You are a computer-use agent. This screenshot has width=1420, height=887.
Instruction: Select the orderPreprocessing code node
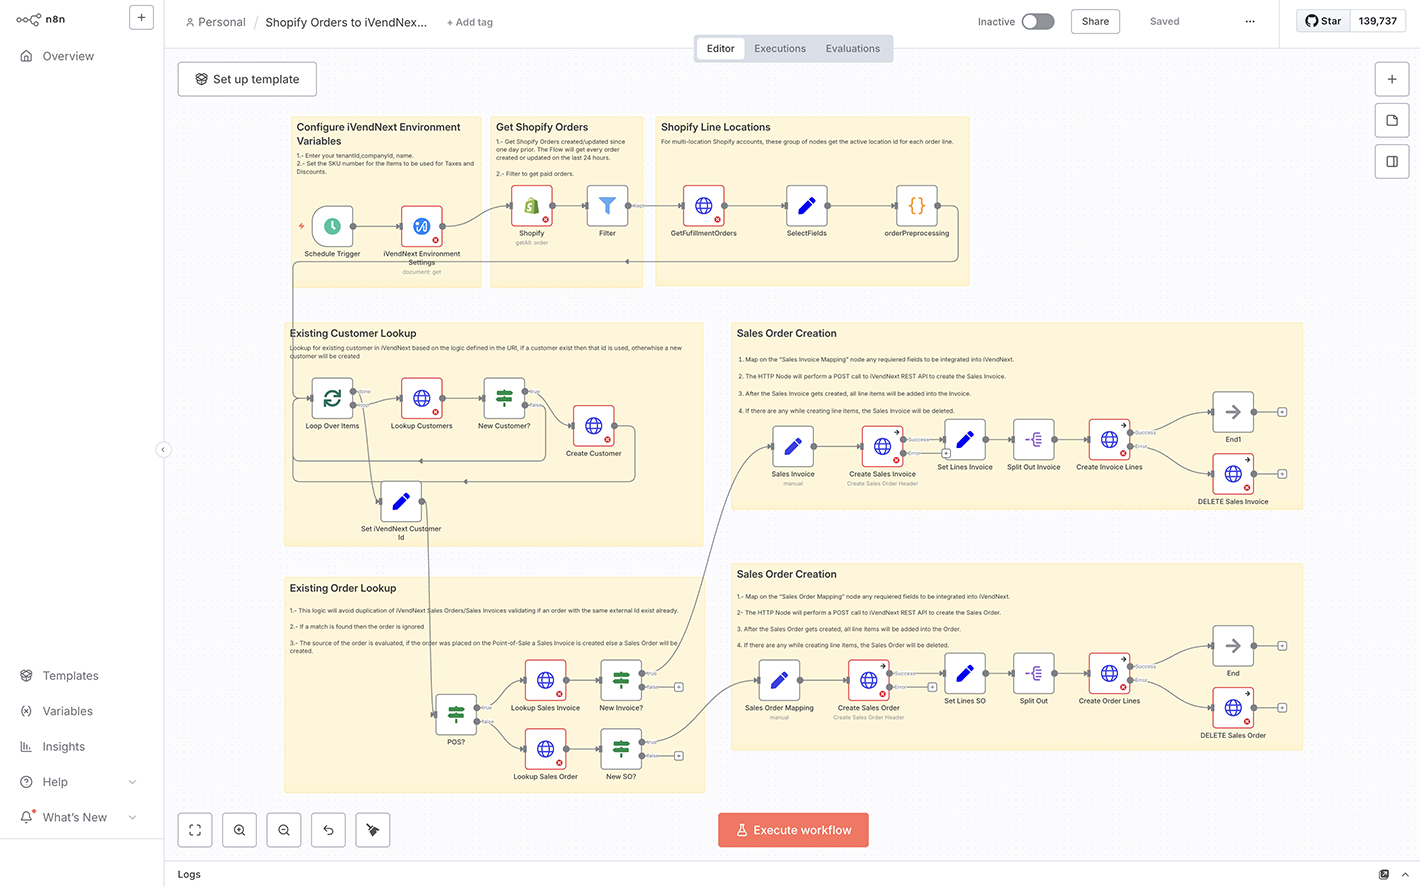click(916, 206)
